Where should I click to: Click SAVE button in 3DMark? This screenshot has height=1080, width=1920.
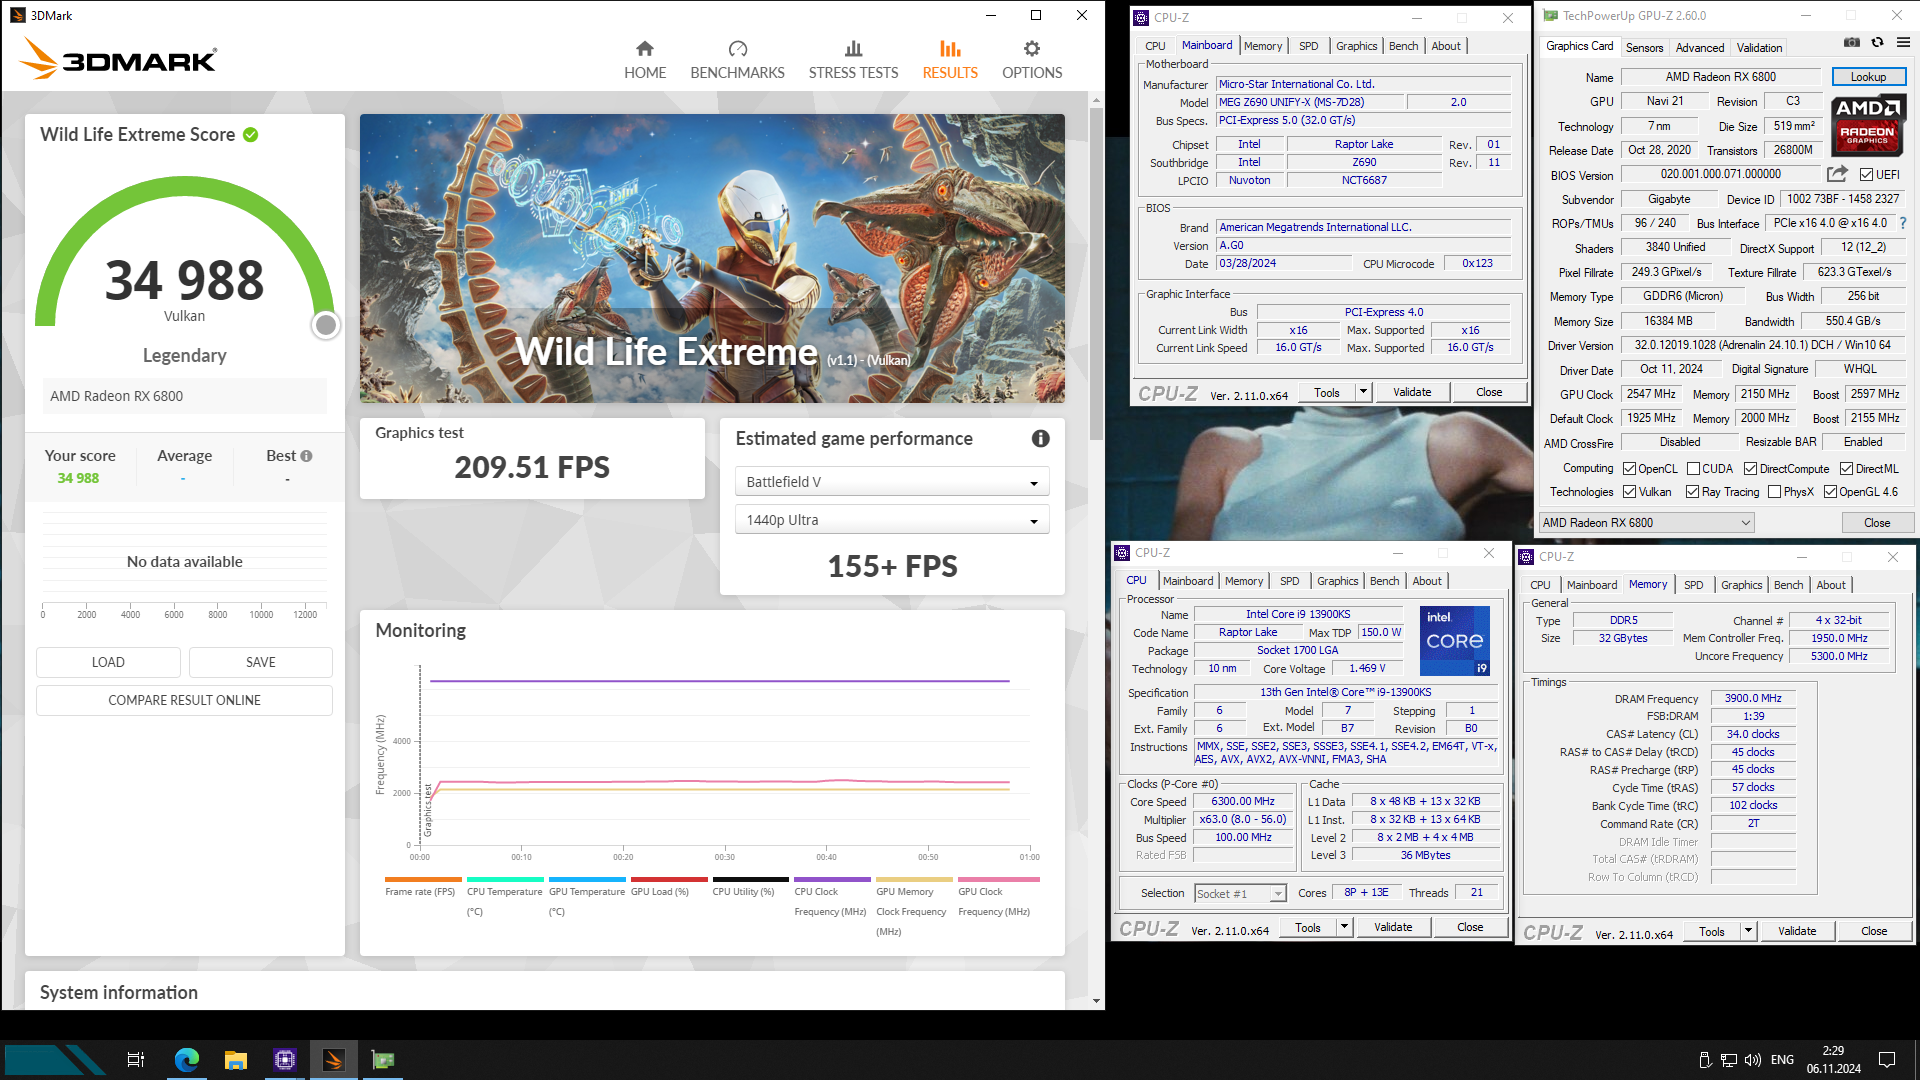tap(260, 662)
